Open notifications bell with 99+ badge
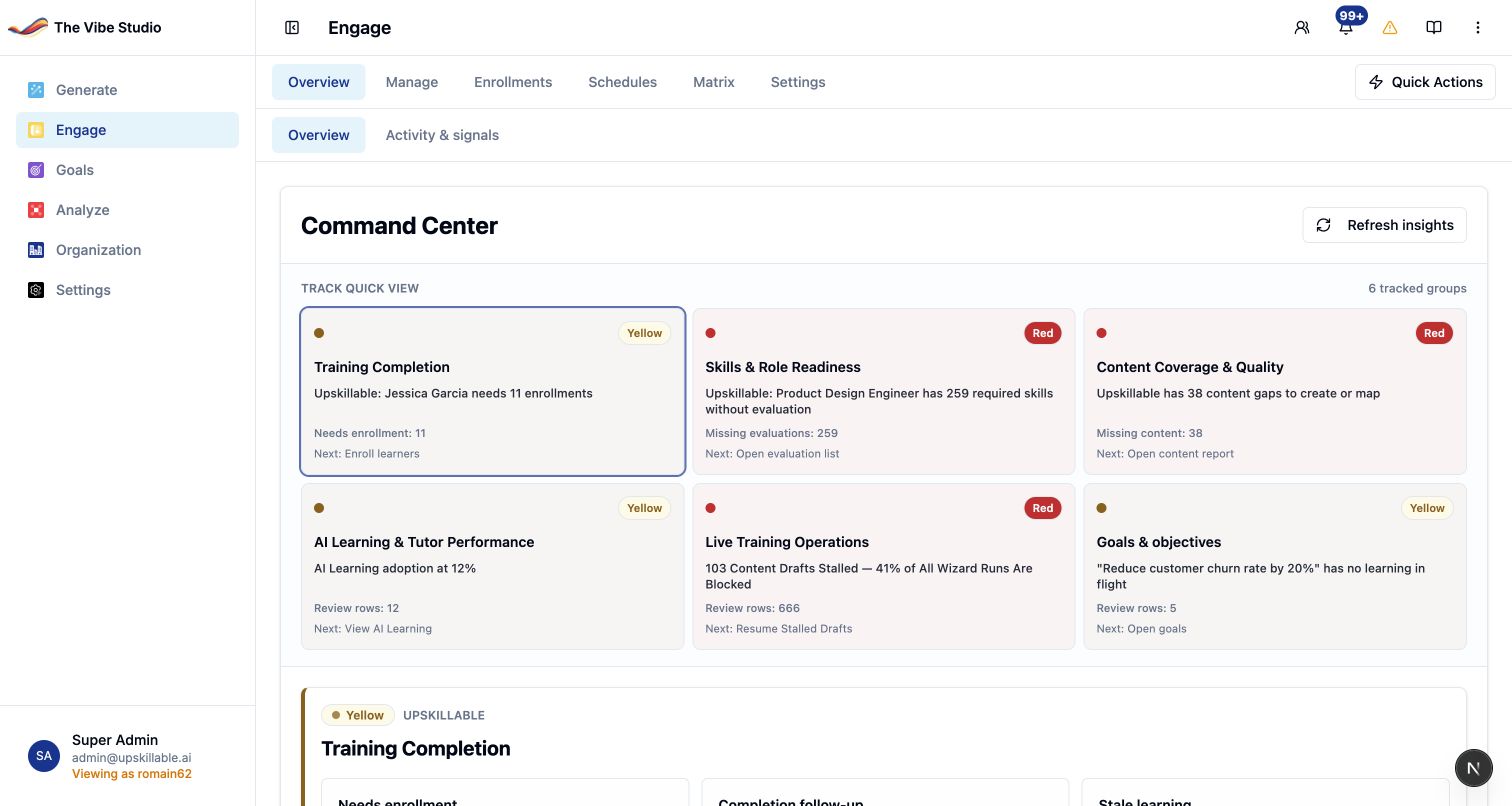The width and height of the screenshot is (1512, 806). pyautogui.click(x=1346, y=28)
